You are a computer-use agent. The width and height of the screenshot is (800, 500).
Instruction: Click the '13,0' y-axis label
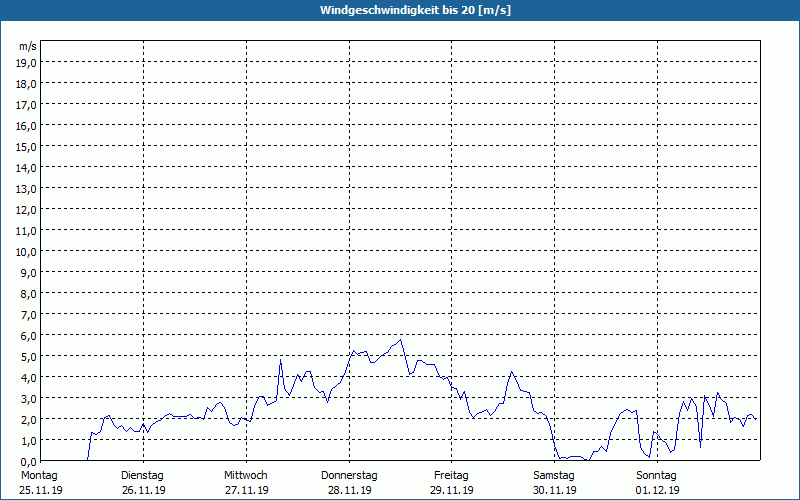click(27, 189)
